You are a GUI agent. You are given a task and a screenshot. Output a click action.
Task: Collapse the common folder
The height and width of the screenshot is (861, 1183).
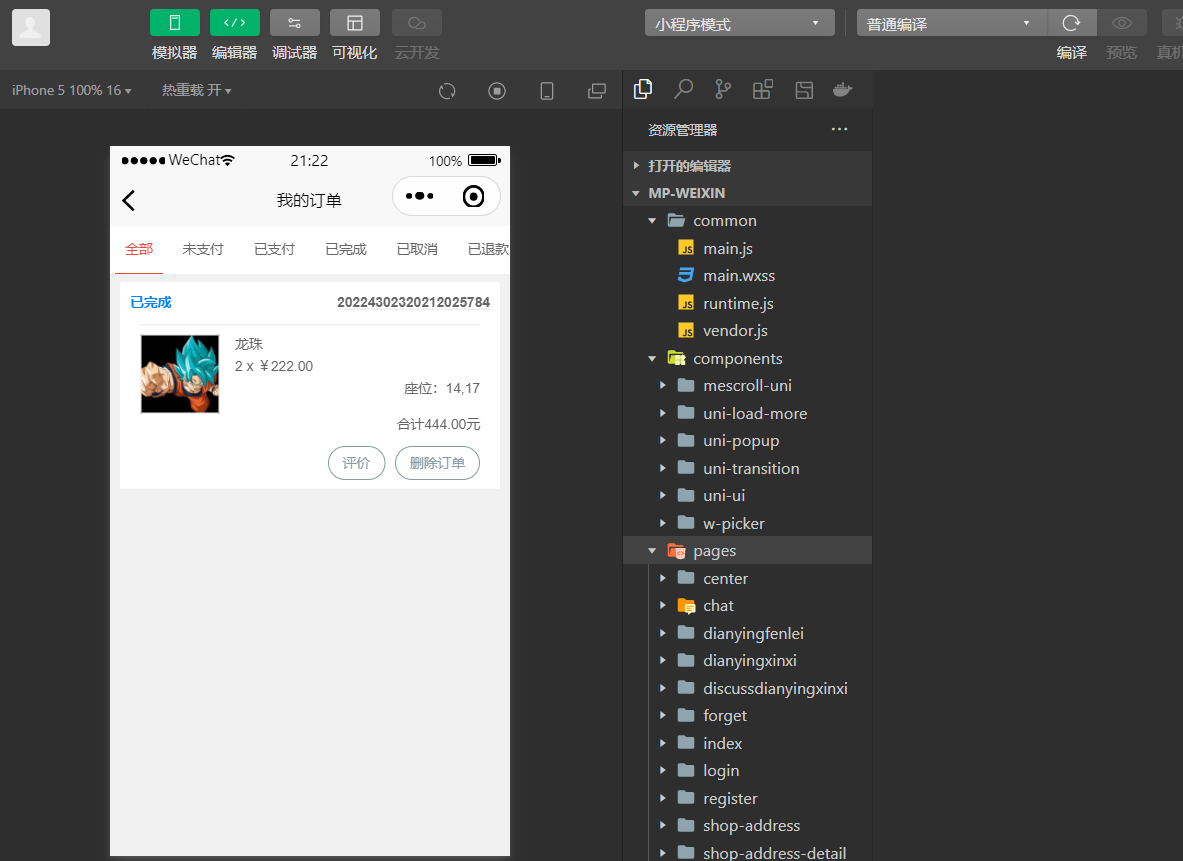coord(748,220)
